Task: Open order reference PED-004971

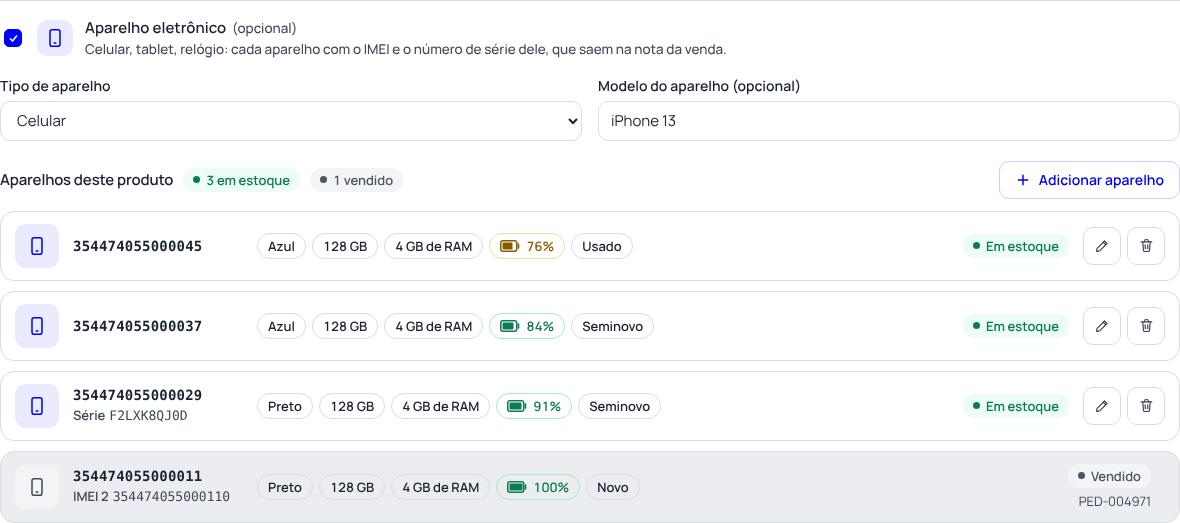Action: coord(1115,501)
